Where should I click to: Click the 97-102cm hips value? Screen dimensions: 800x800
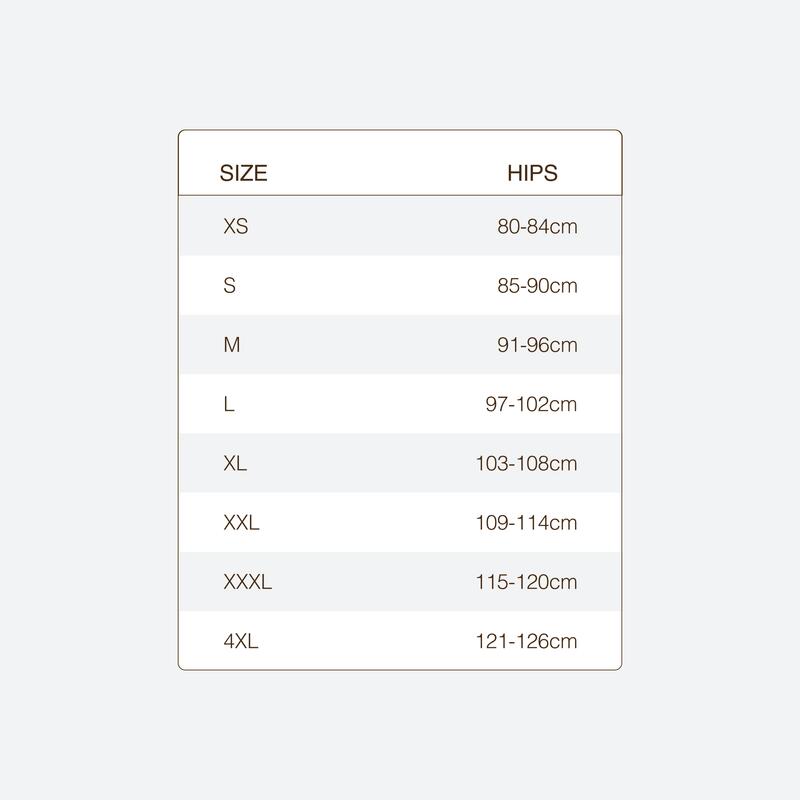coord(531,404)
